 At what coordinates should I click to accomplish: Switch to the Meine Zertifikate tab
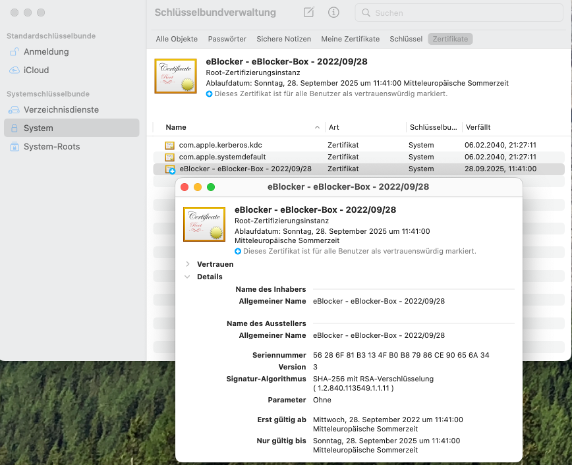pos(350,39)
